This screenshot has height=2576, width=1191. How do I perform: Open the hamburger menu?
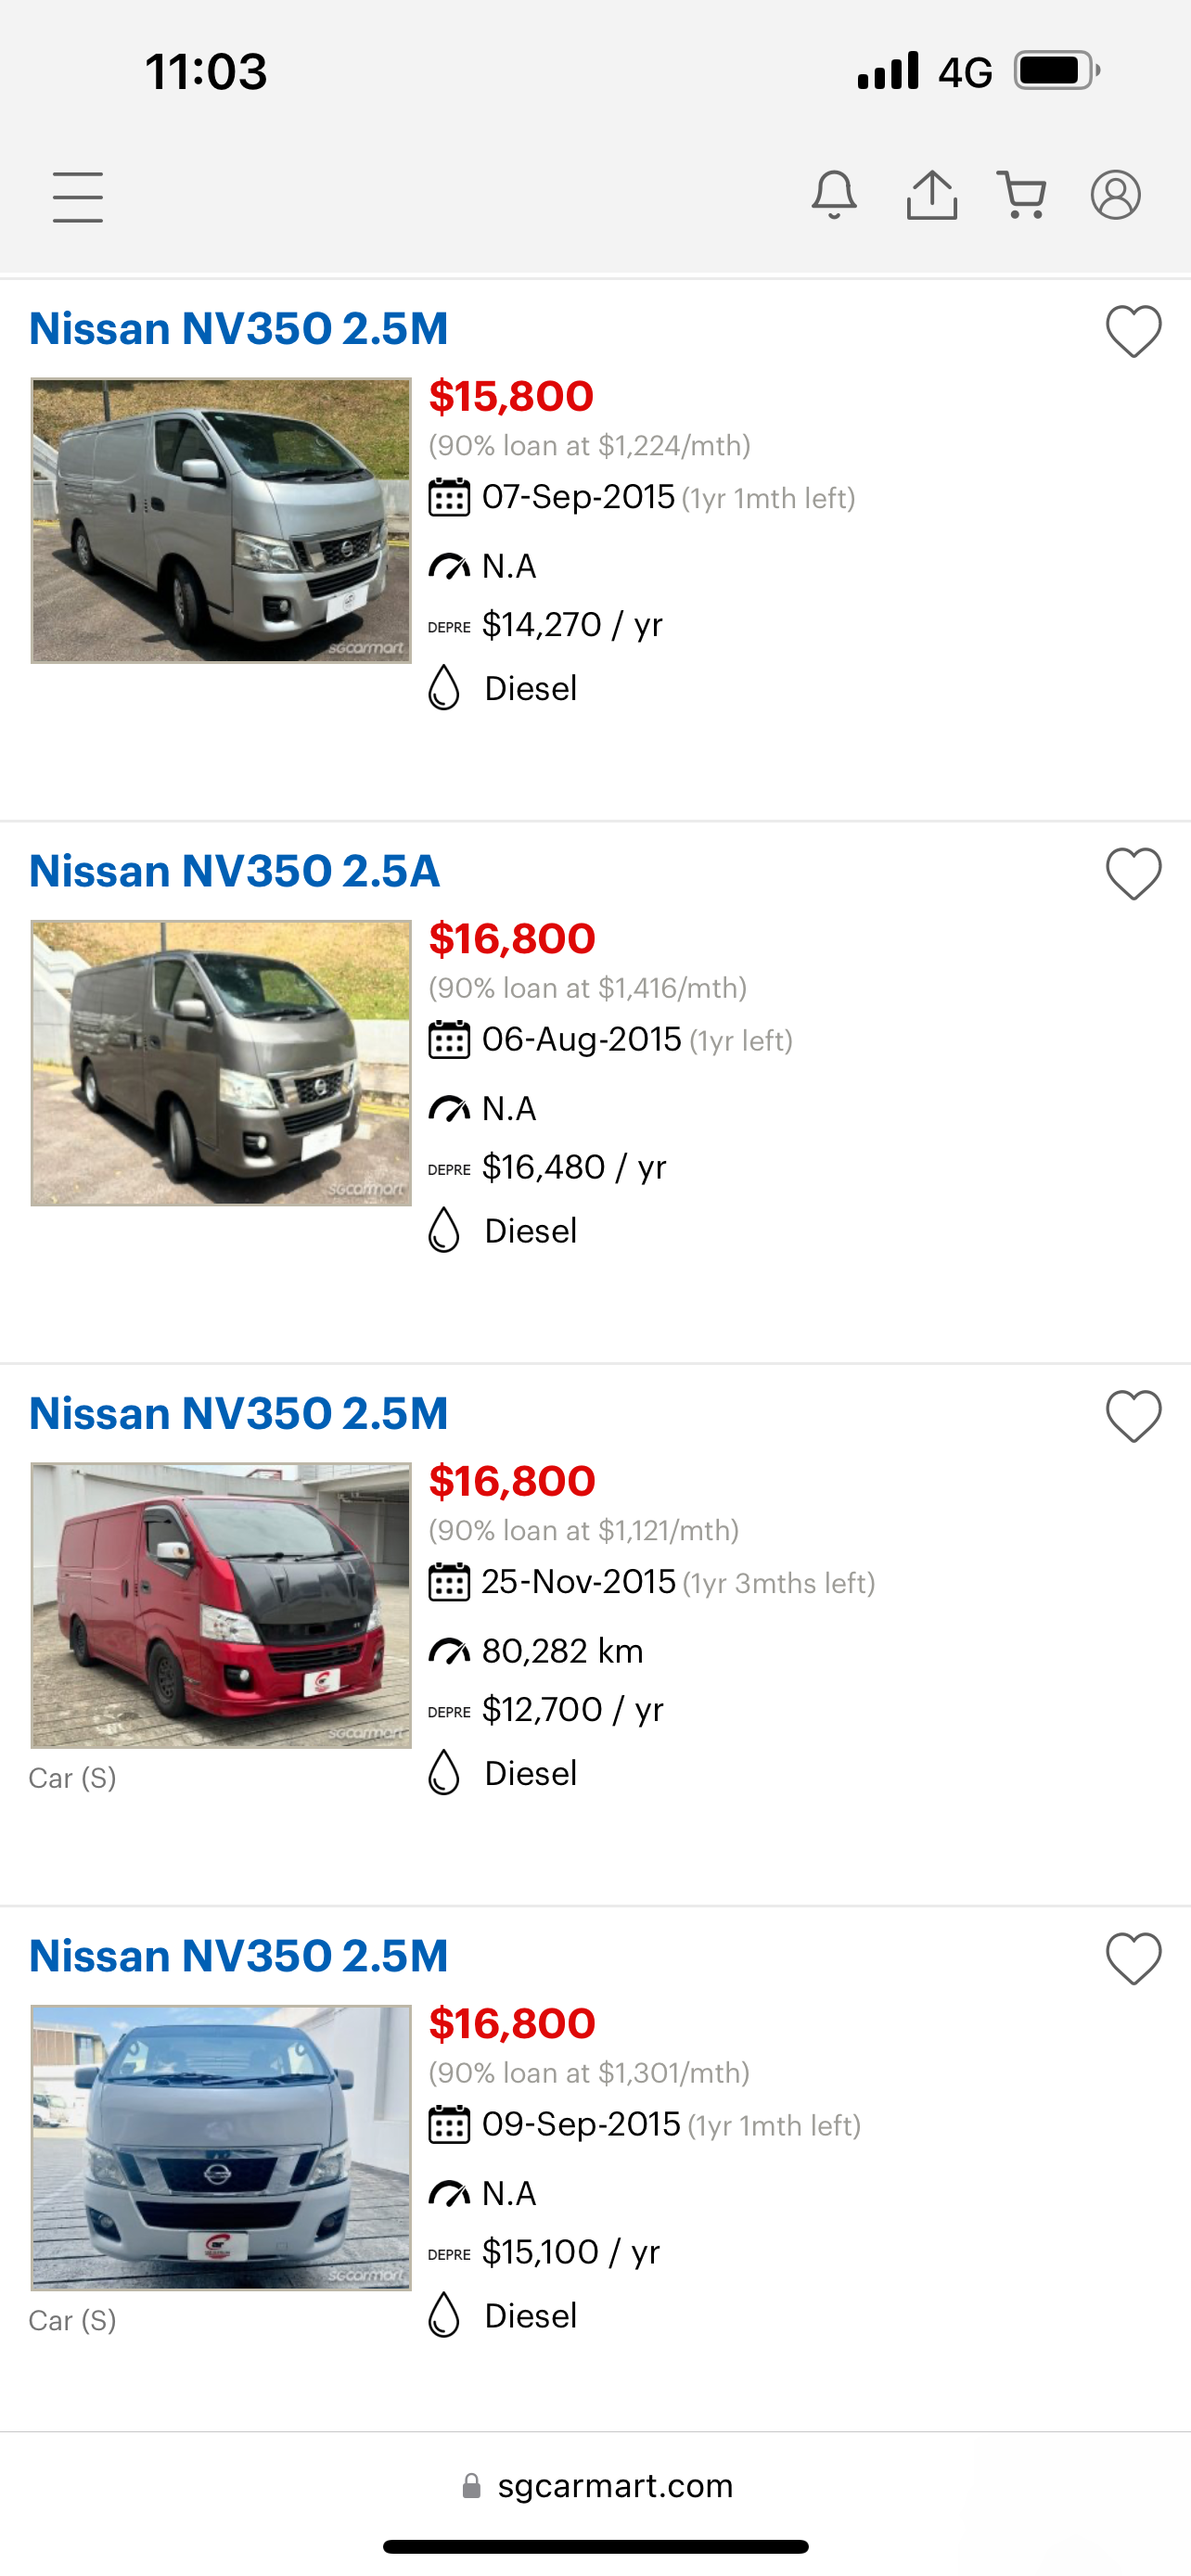point(78,196)
